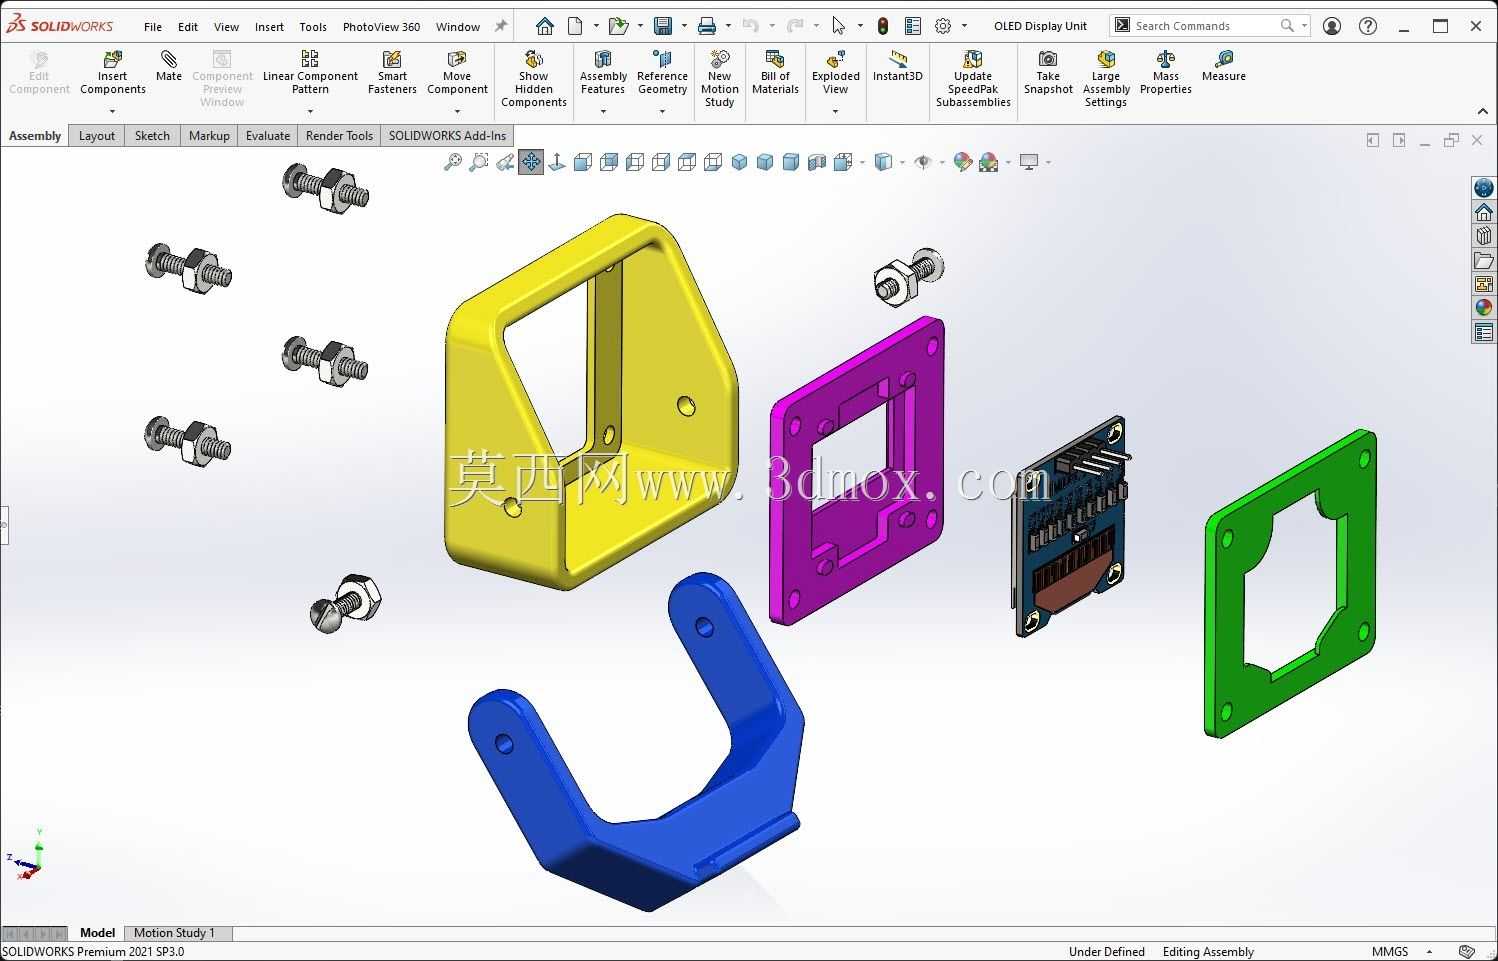Open the Options gear dropdown arrow
This screenshot has width=1498, height=961.
click(964, 26)
